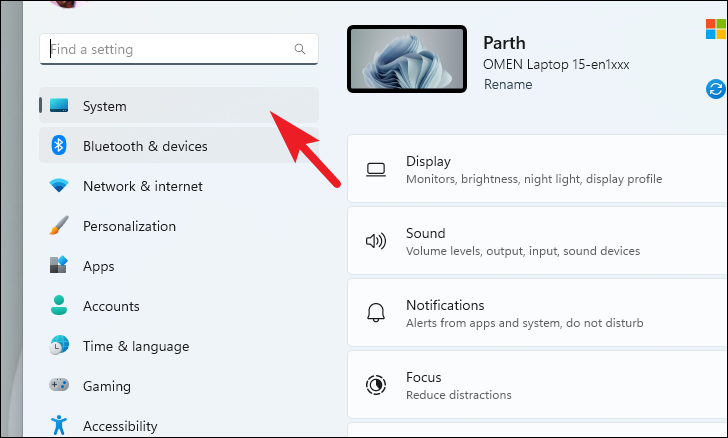Image resolution: width=728 pixels, height=438 pixels.
Task: Select Network & internet menu label
Action: [143, 186]
